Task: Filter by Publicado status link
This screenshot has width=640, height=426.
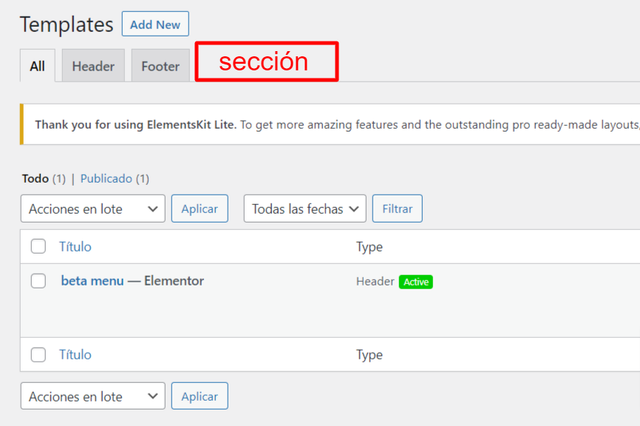Action: point(106,179)
